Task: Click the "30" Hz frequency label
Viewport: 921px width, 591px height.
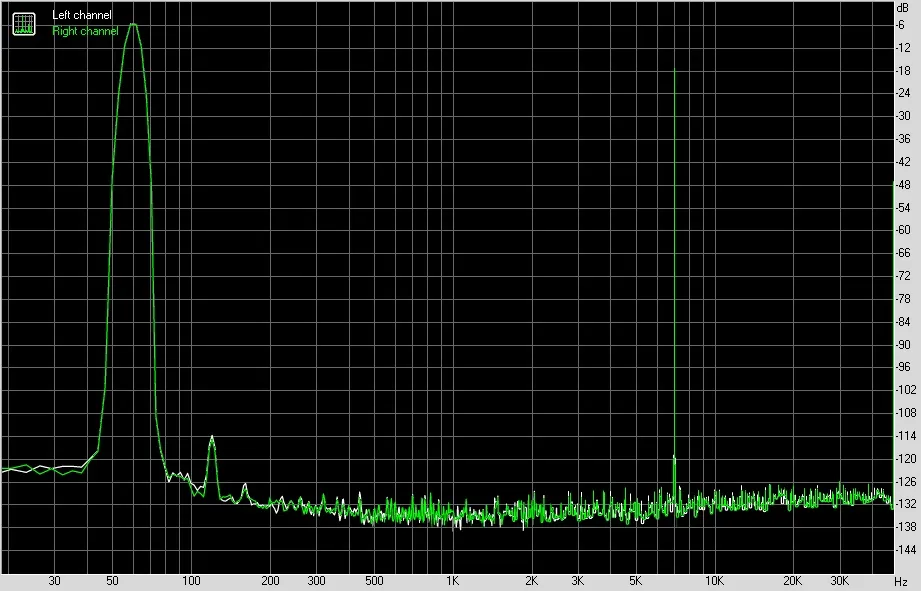Action: (54, 581)
